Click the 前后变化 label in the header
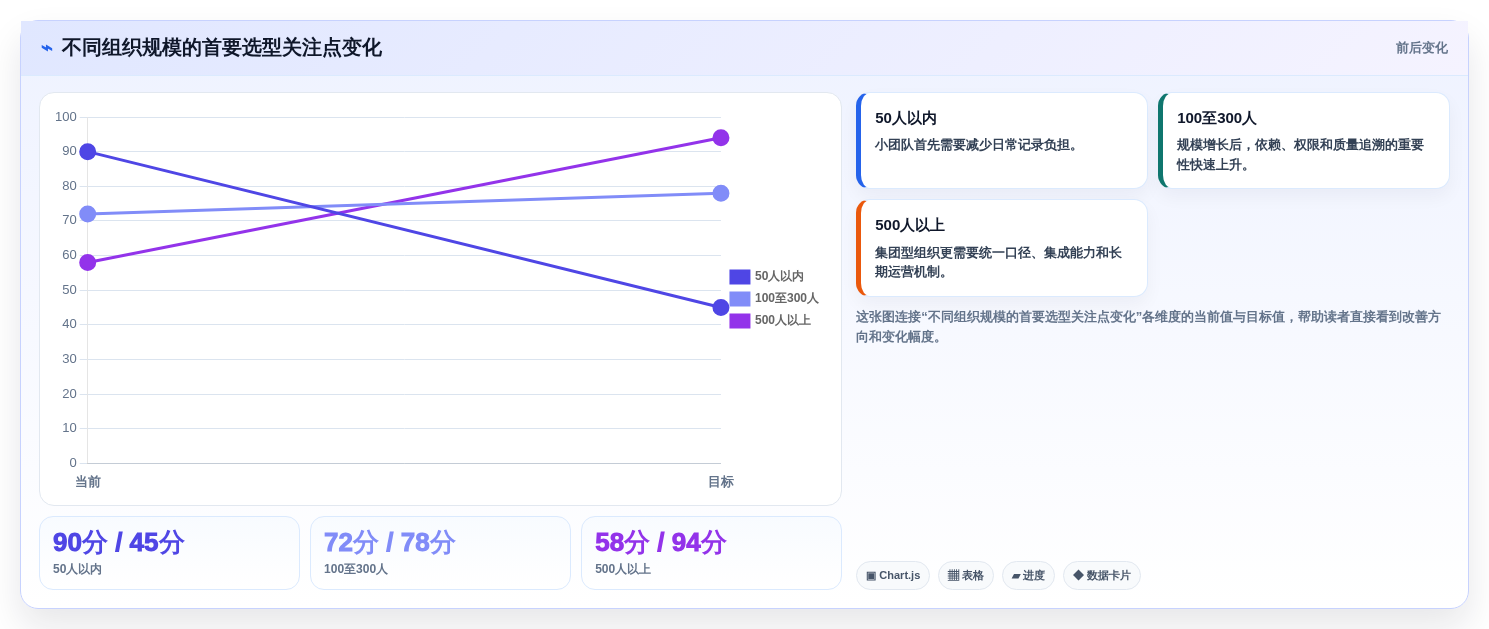This screenshot has height=629, width=1489. tap(1421, 48)
